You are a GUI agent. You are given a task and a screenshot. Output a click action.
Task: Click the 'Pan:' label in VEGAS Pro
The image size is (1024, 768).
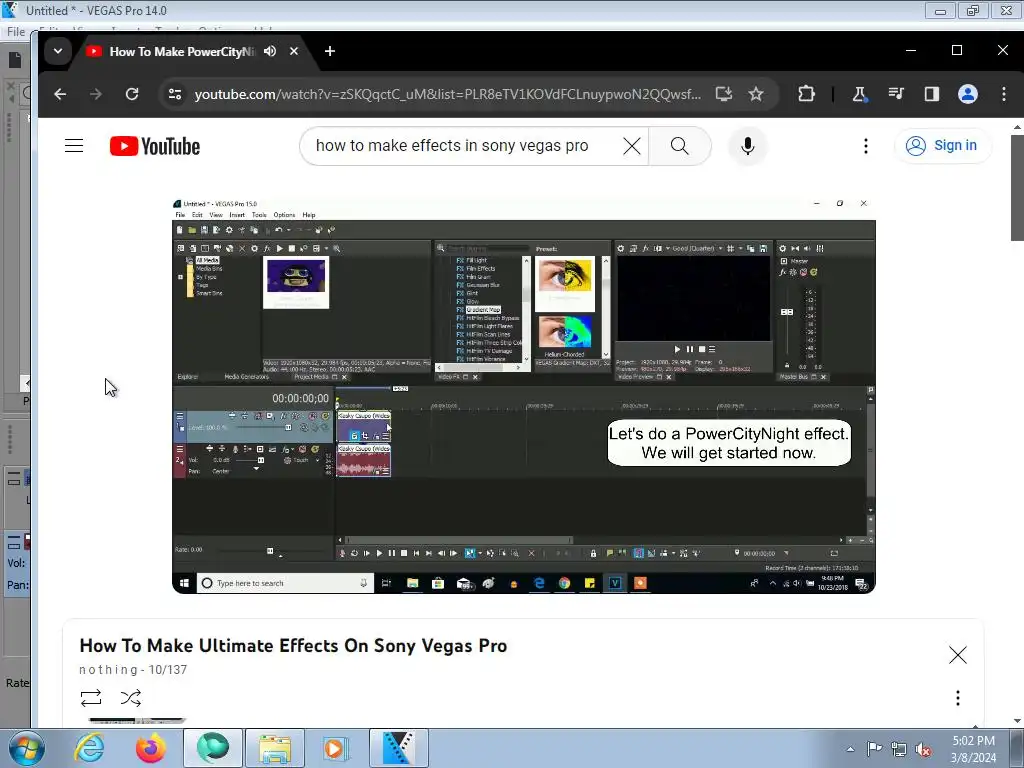pyautogui.click(x=18, y=584)
